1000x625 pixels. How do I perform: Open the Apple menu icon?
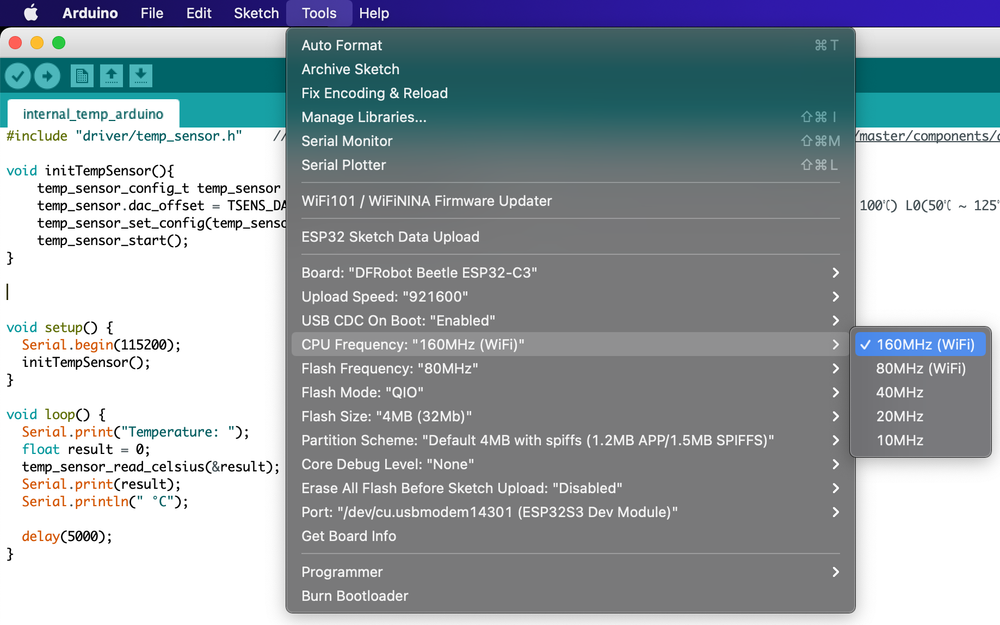click(x=30, y=13)
